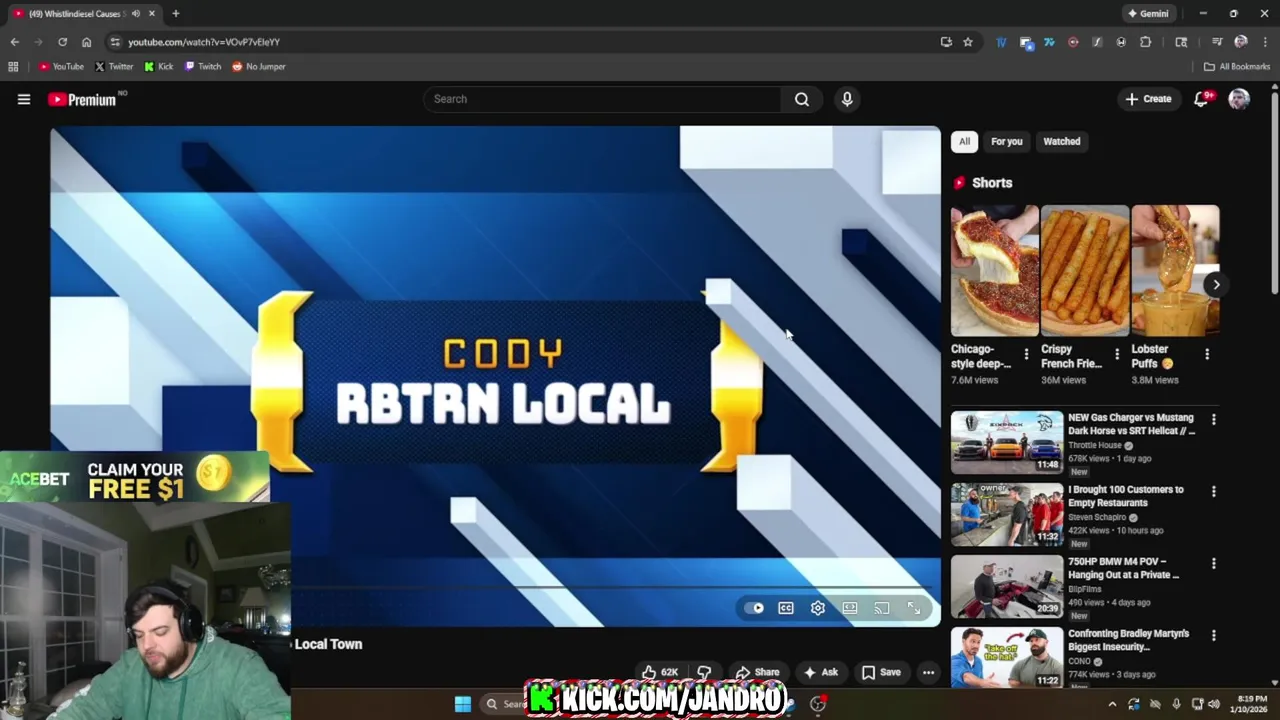Open video player settings gear
Image resolution: width=1280 pixels, height=720 pixels.
[x=818, y=608]
